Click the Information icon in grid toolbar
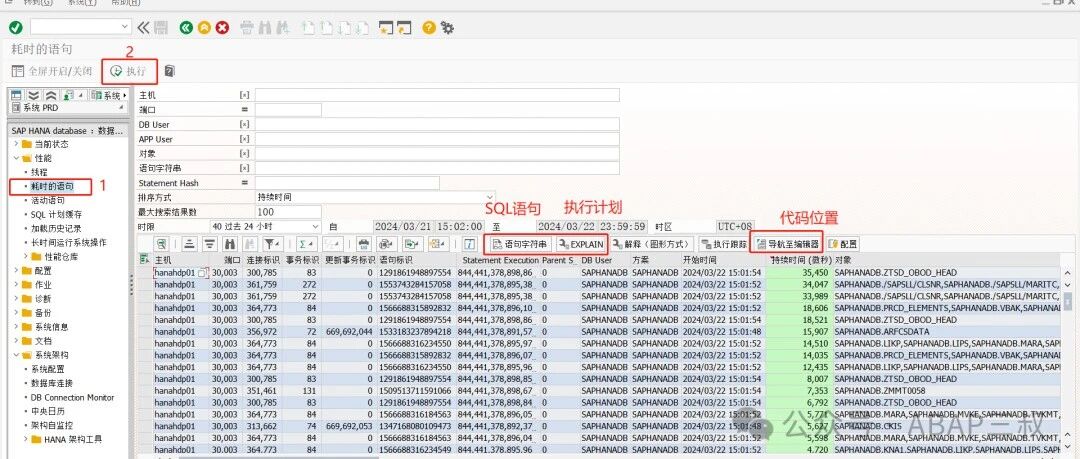Screen dimensions: 1080x459 click(469, 244)
